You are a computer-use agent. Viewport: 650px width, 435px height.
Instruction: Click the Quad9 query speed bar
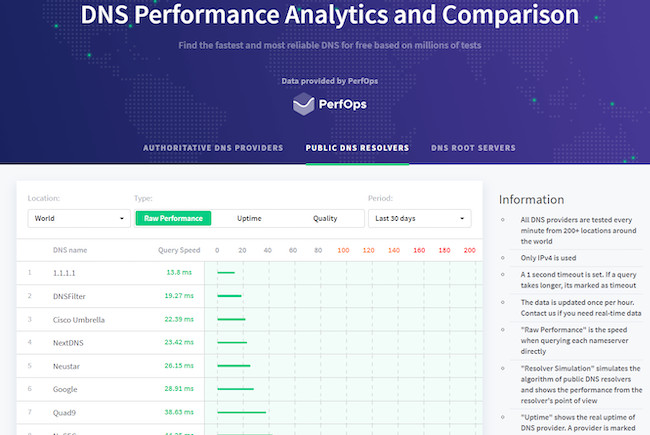241,412
